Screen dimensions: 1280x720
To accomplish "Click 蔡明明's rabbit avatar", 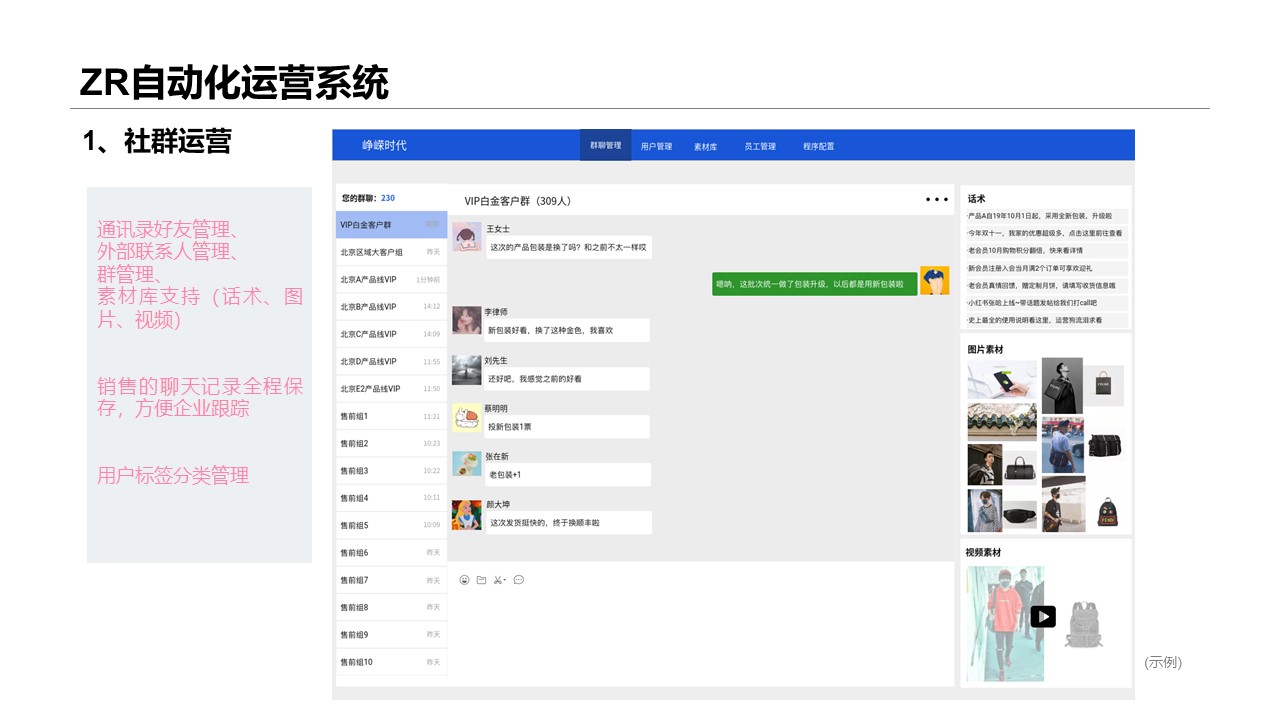I will coord(466,418).
